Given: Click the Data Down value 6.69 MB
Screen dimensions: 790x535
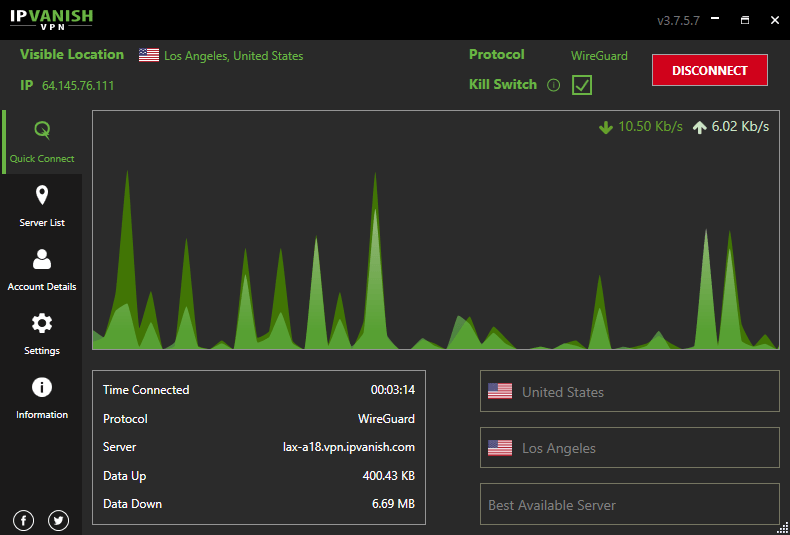Looking at the screenshot, I should point(392,504).
